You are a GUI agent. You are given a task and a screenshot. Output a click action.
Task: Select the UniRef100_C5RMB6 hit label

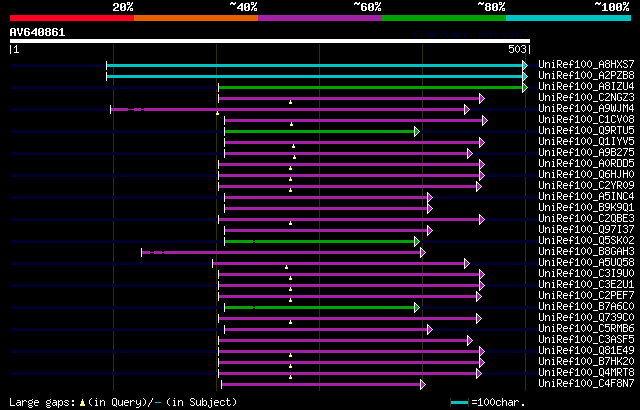[586, 329]
